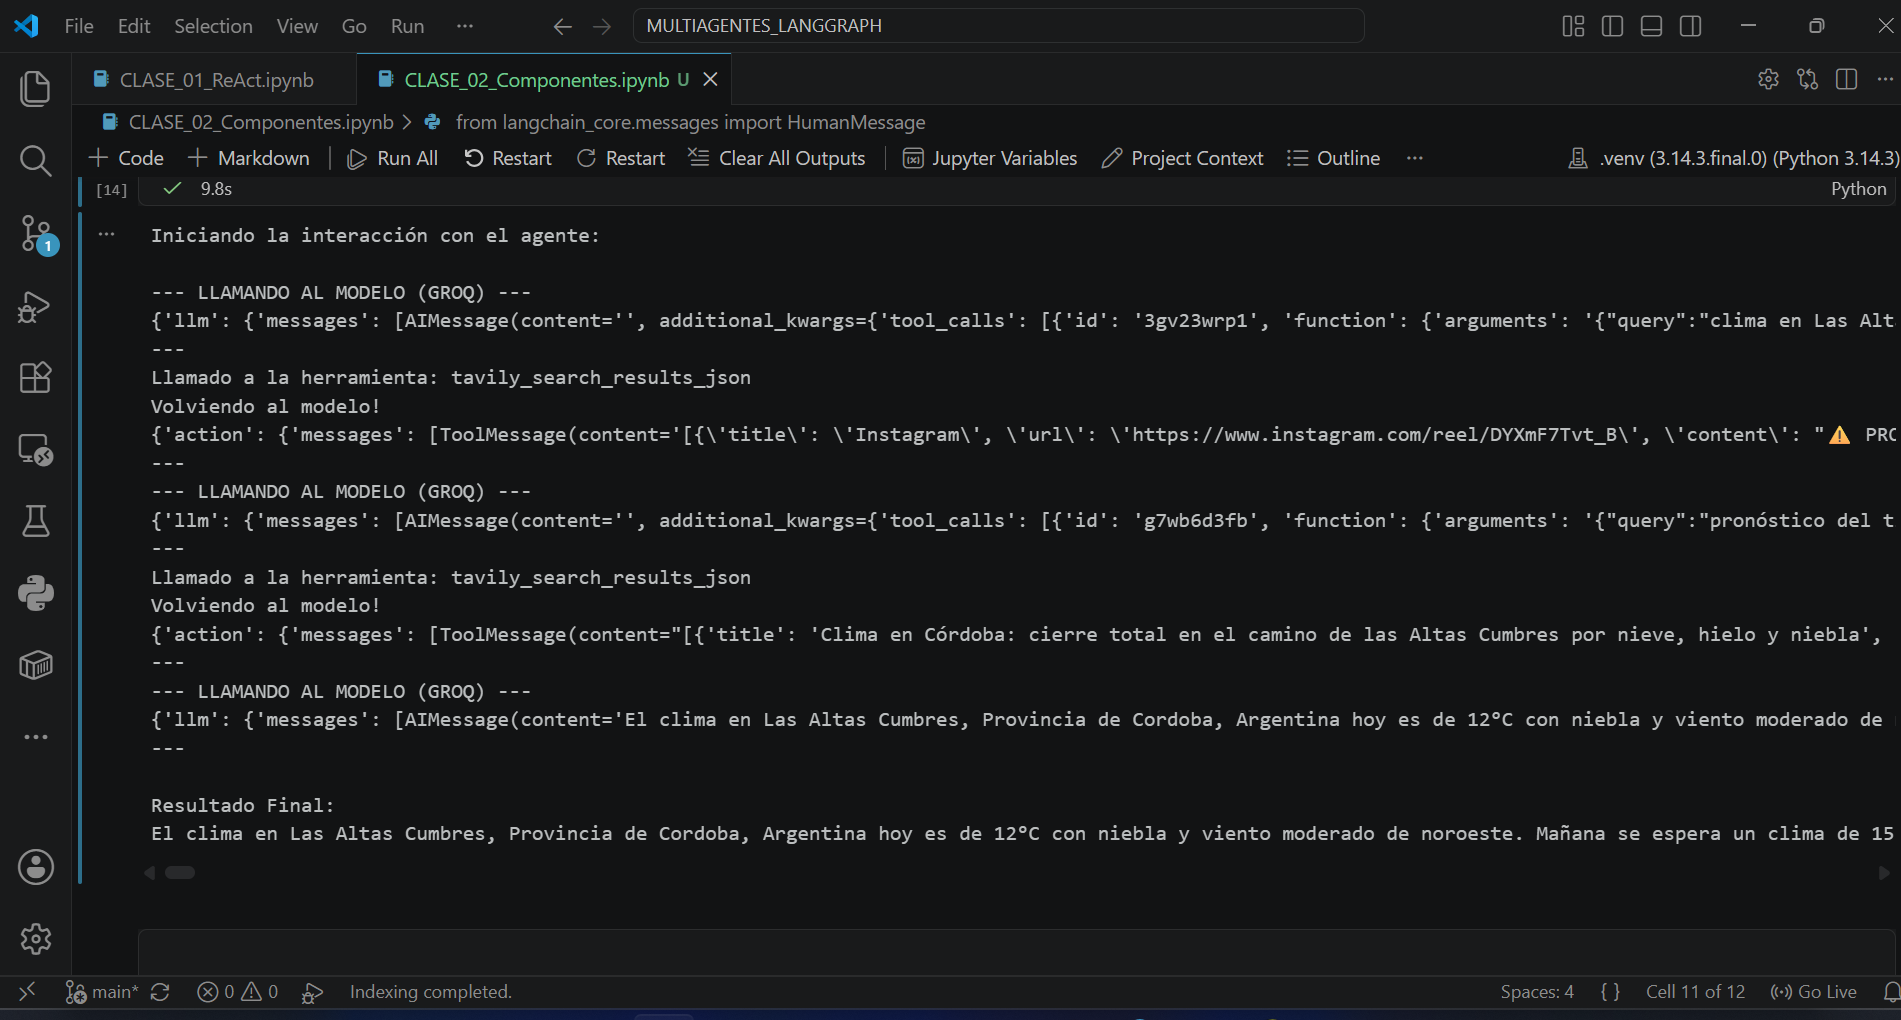
Task: Show more notebook toolbar actions
Action: coord(1414,158)
